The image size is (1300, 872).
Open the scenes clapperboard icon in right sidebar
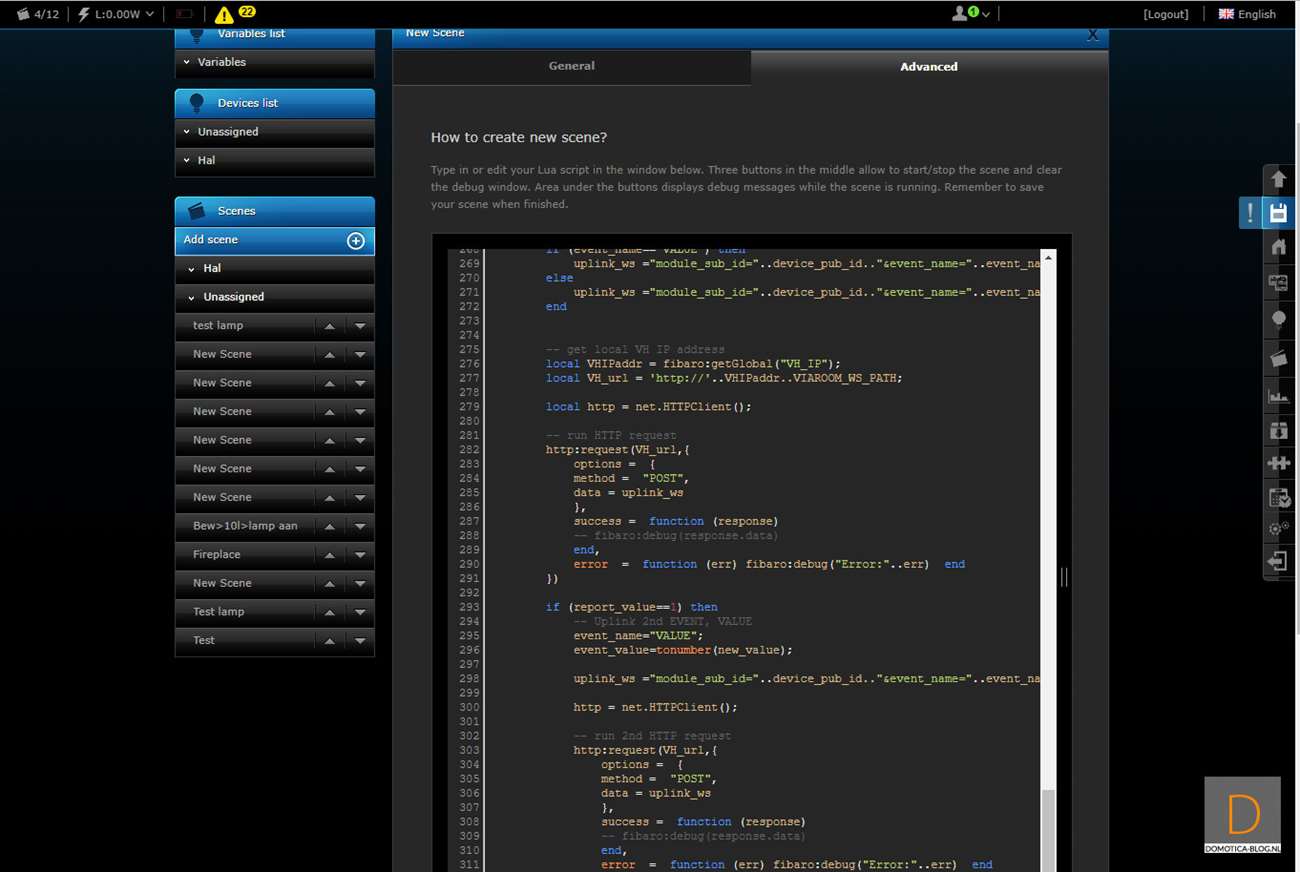coord(1278,358)
